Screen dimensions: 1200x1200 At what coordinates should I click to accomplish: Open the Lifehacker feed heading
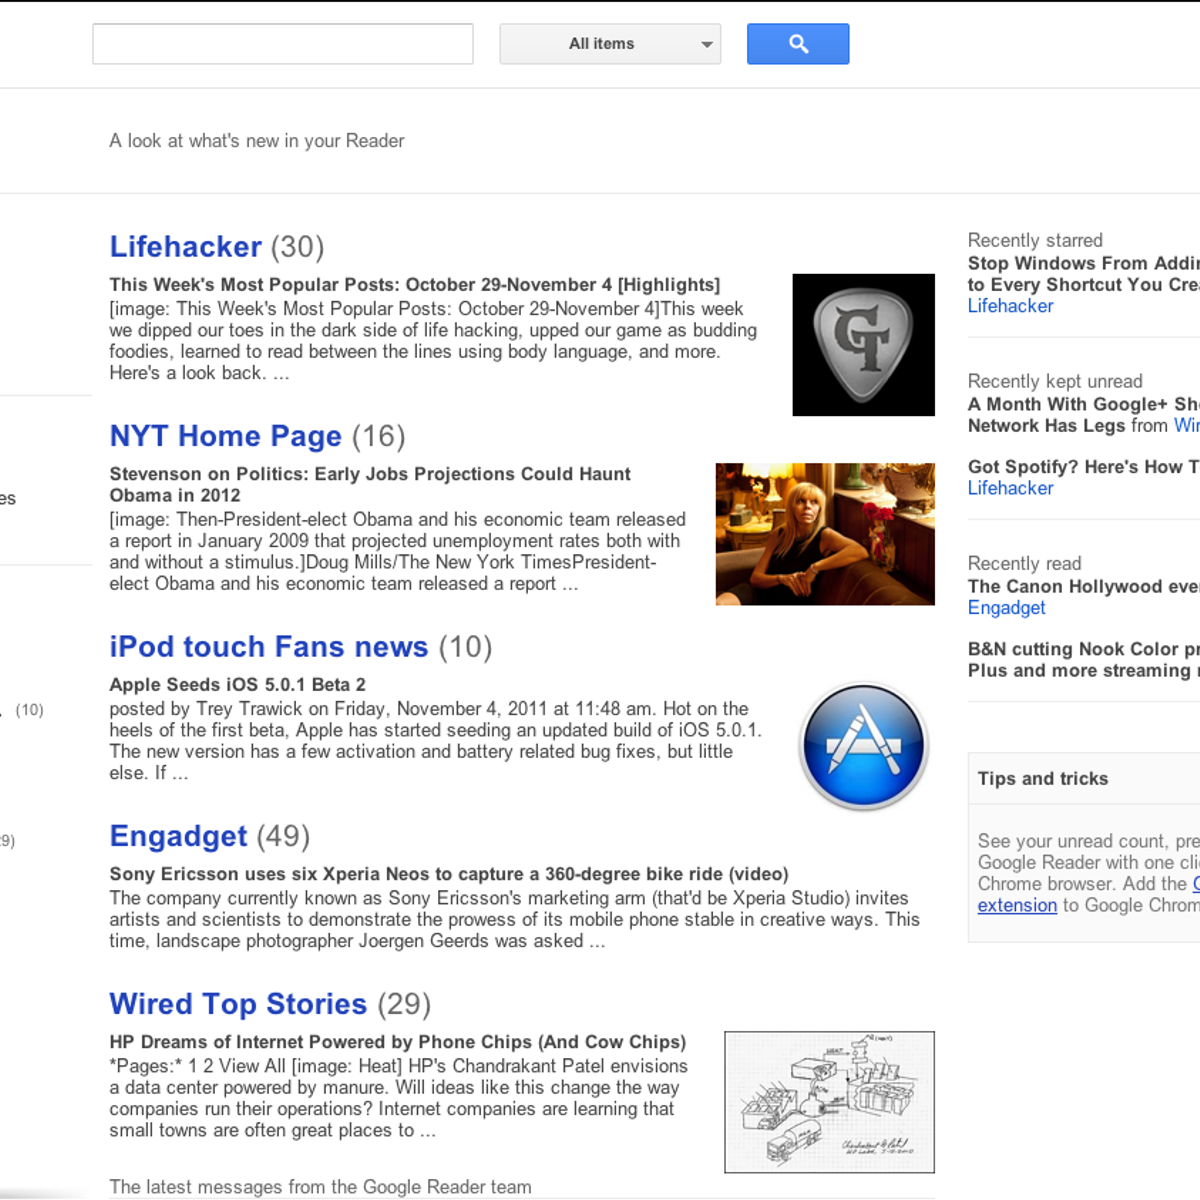coord(185,247)
